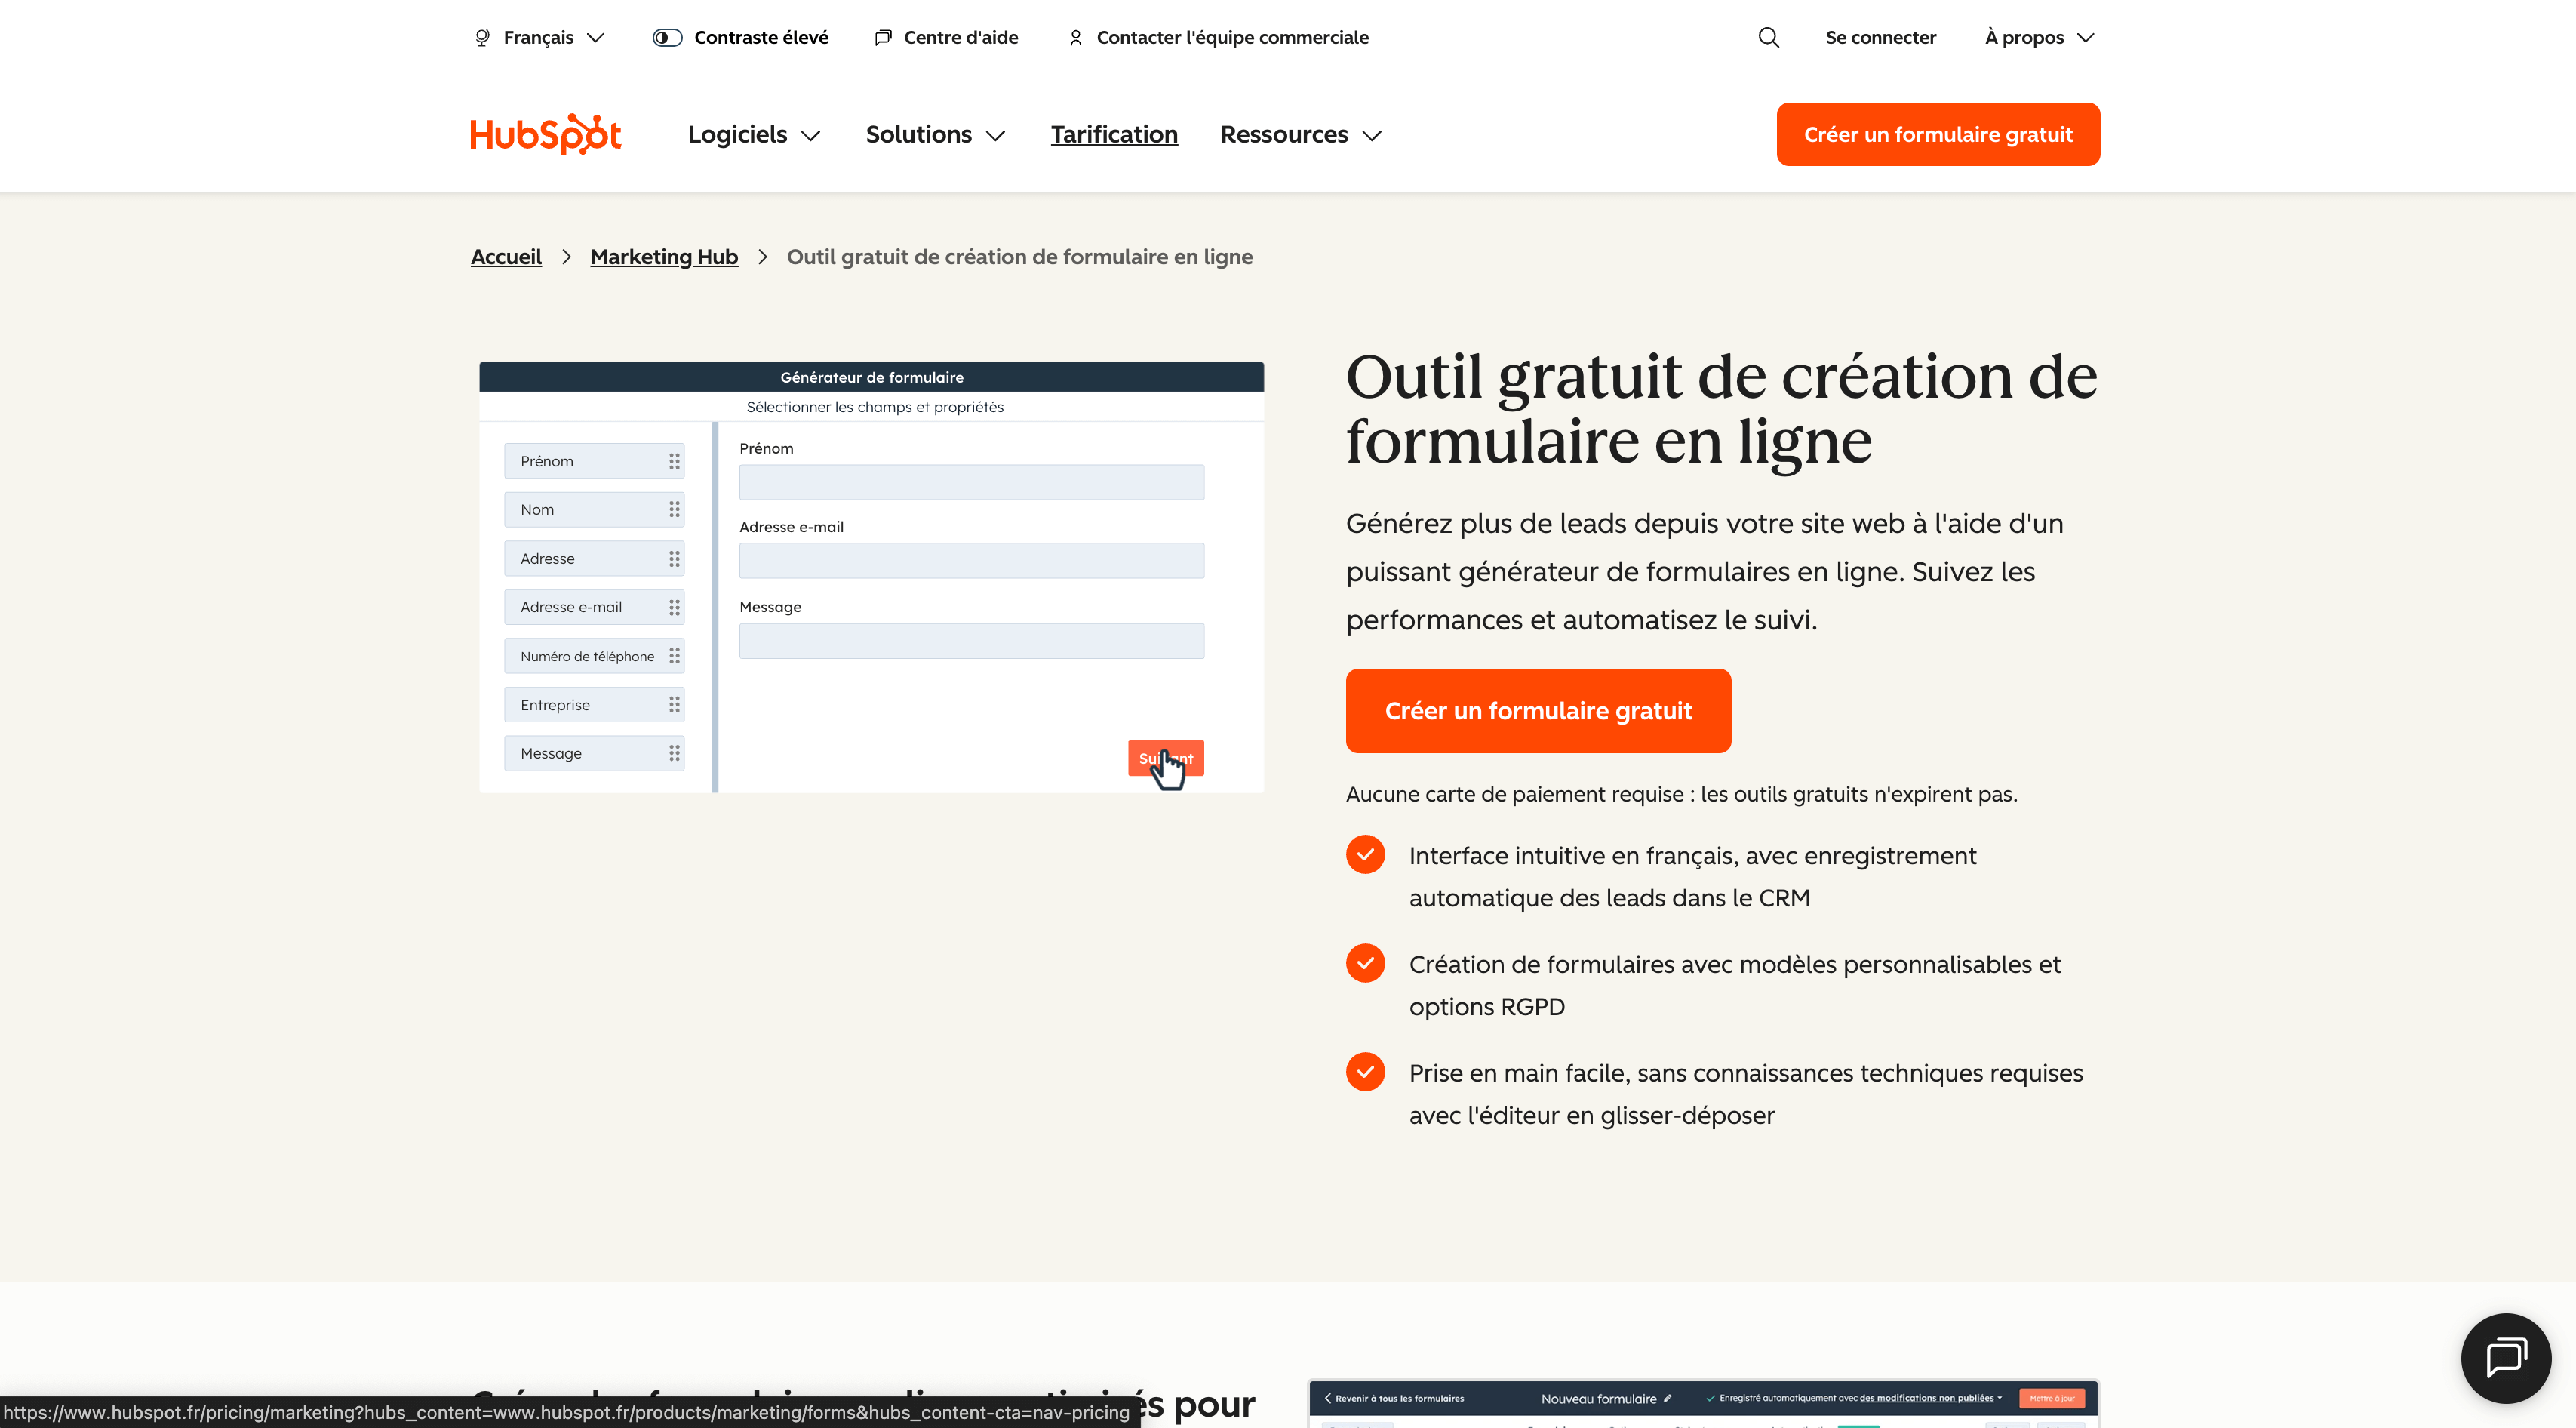Screen dimensions: 2576x1428
Task: Click hero Créer un formulaire gratuit button
Action: [1537, 711]
